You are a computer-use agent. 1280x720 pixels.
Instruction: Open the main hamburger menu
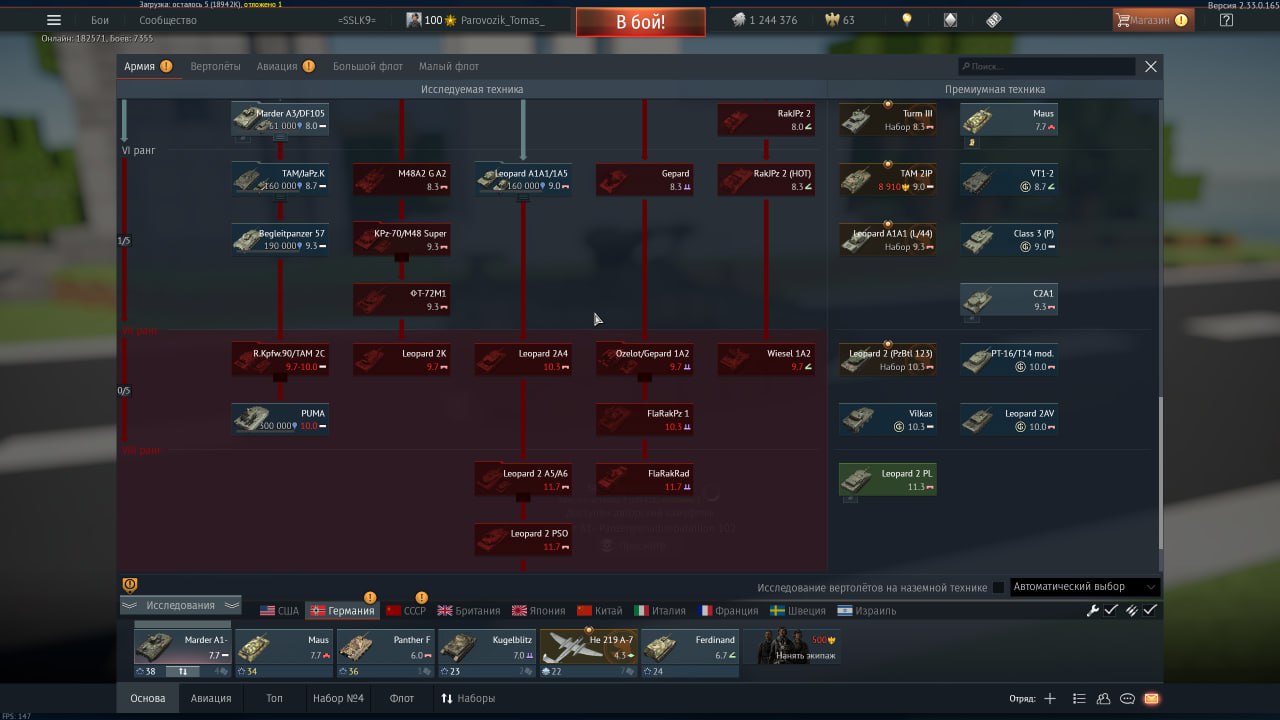point(54,20)
